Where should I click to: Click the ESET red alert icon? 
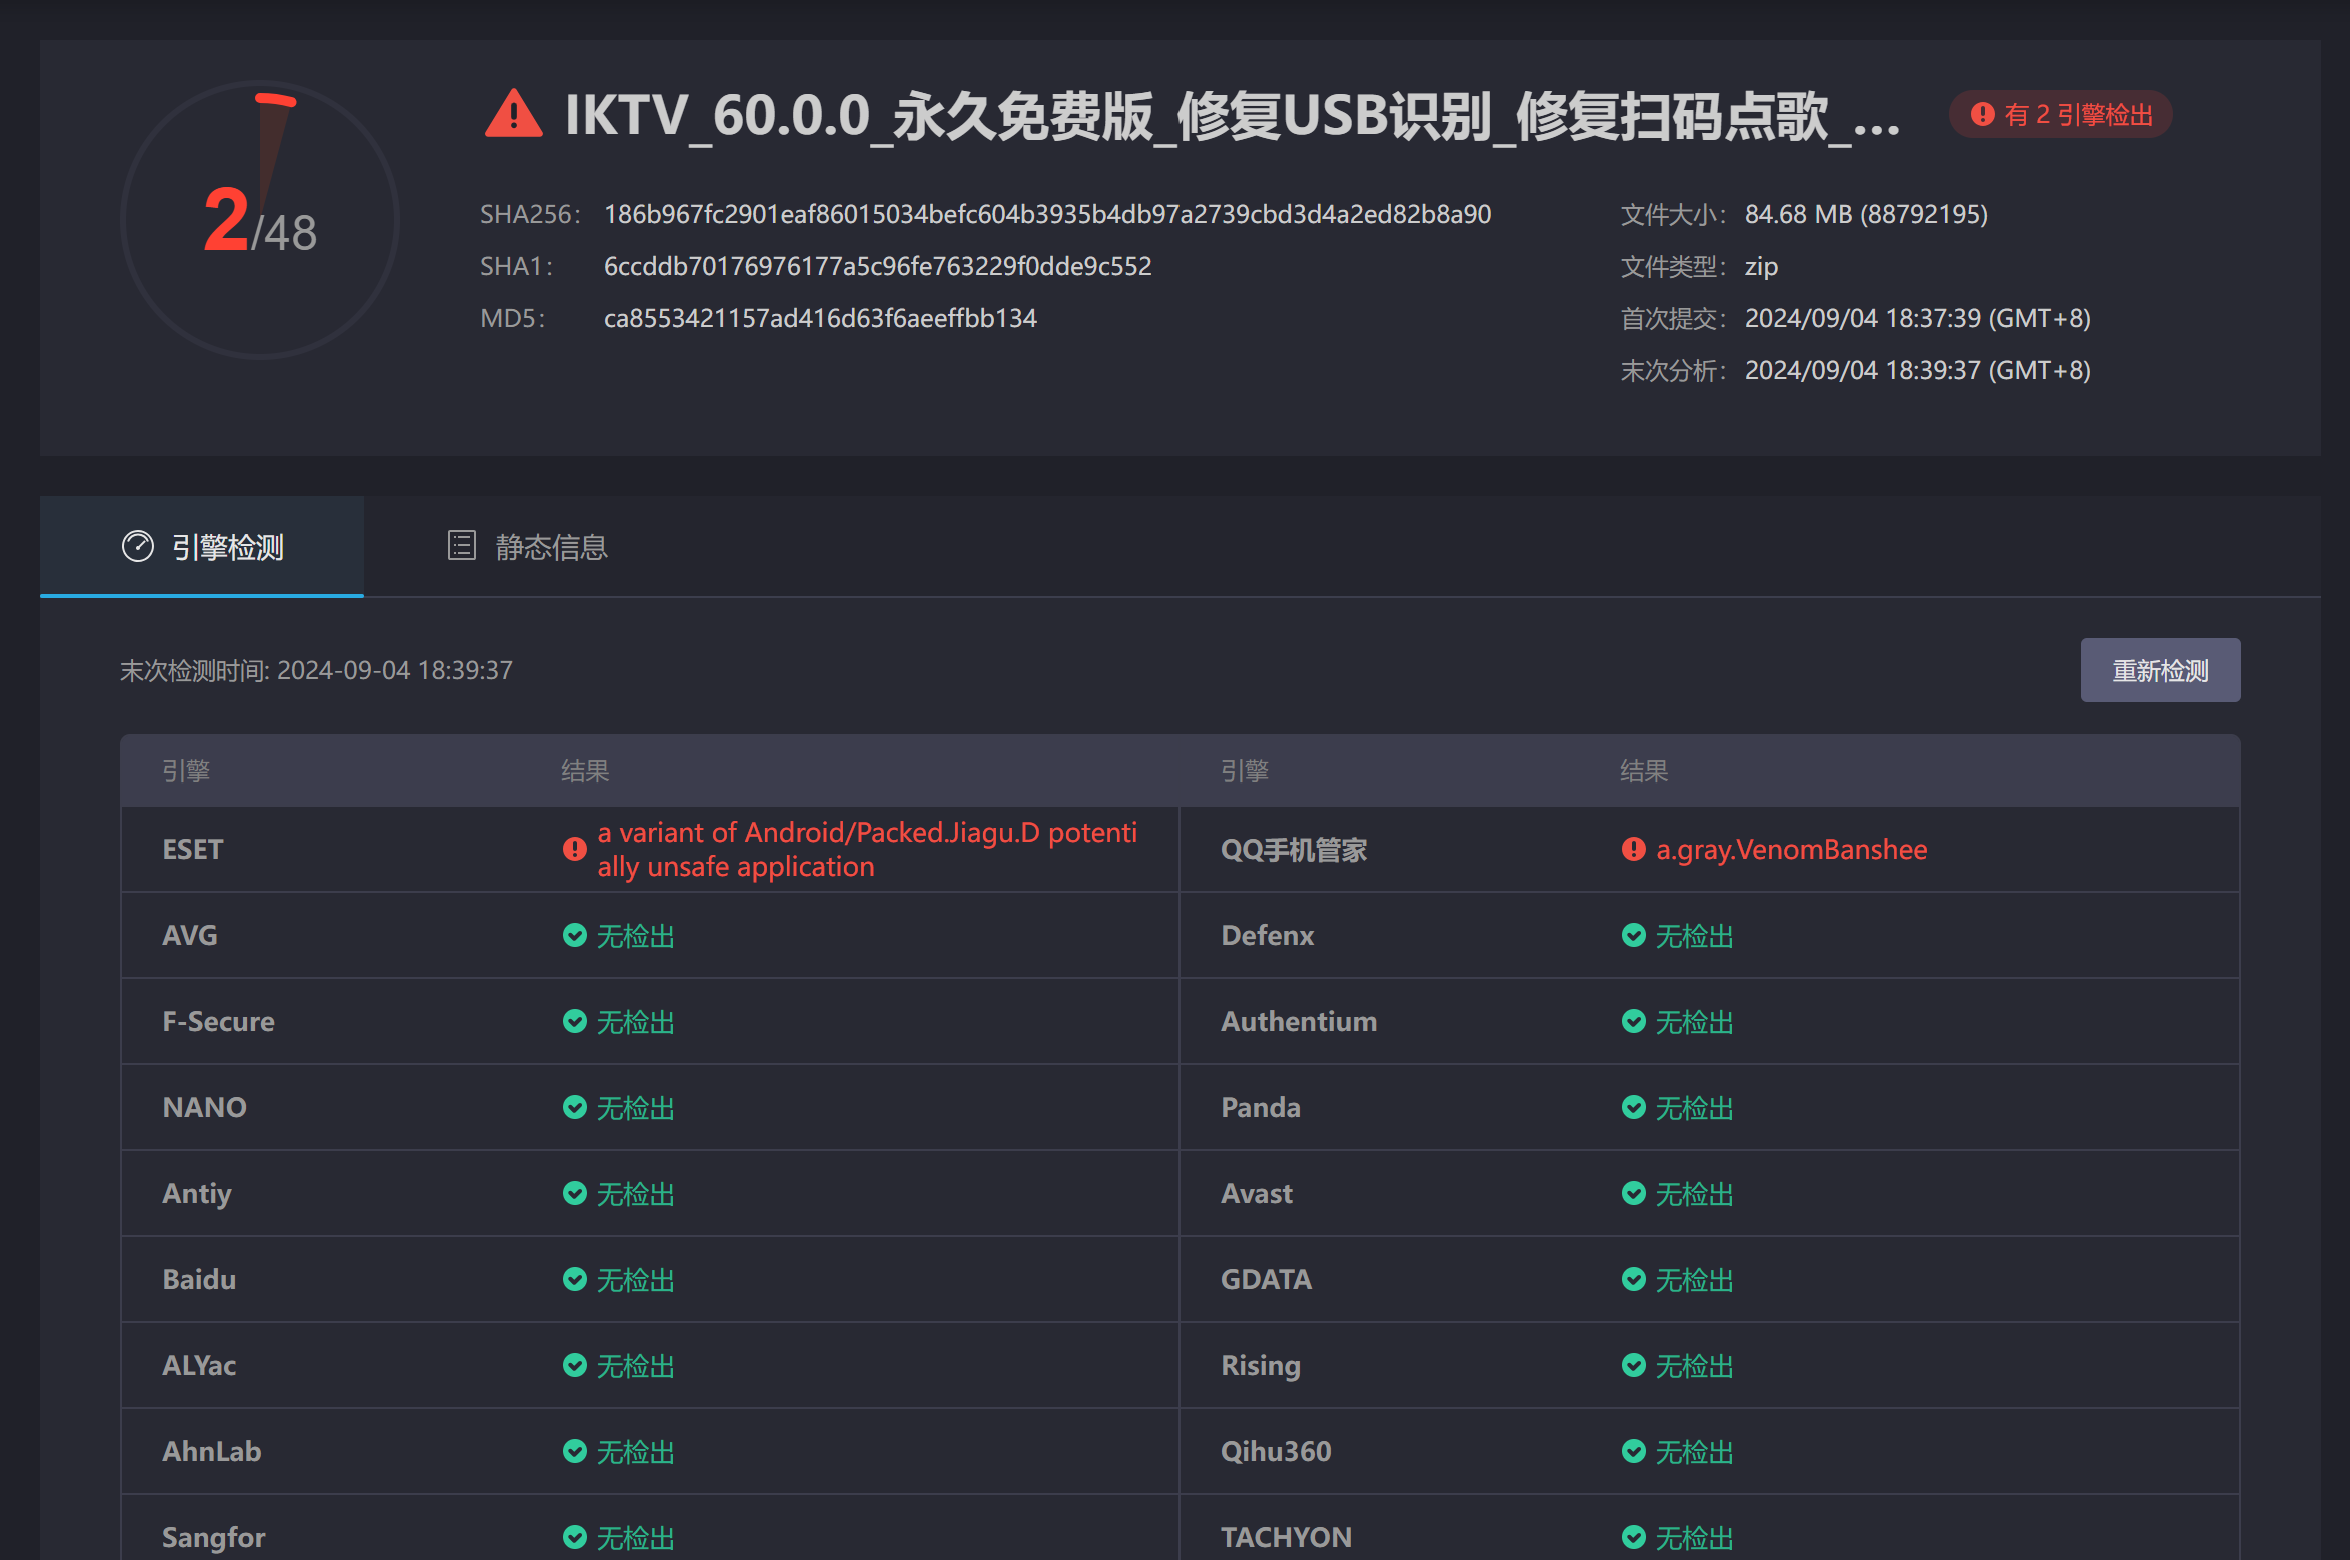coord(575,849)
